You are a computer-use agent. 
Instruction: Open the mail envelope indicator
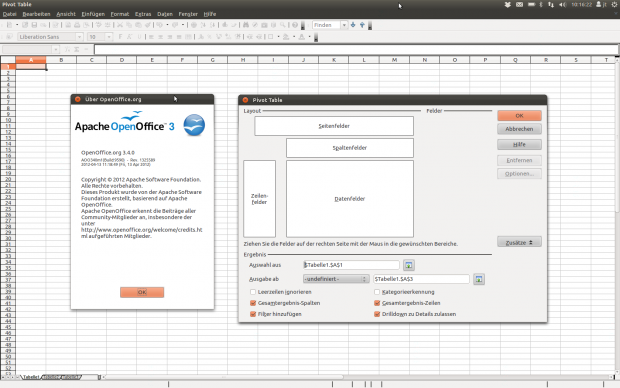(519, 4)
